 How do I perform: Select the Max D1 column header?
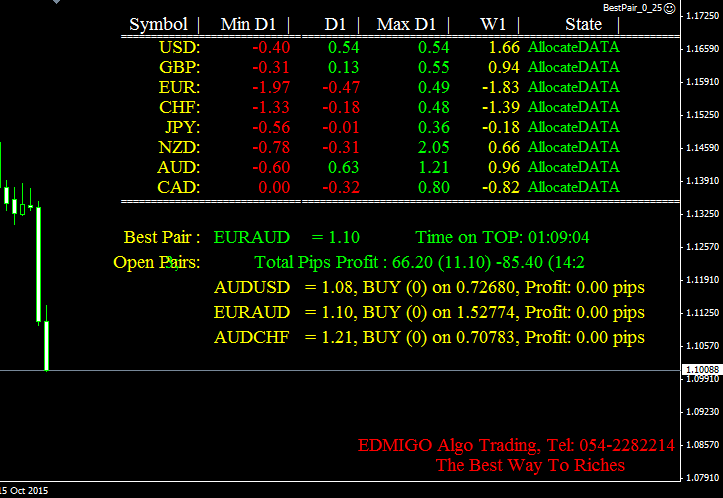(x=406, y=24)
